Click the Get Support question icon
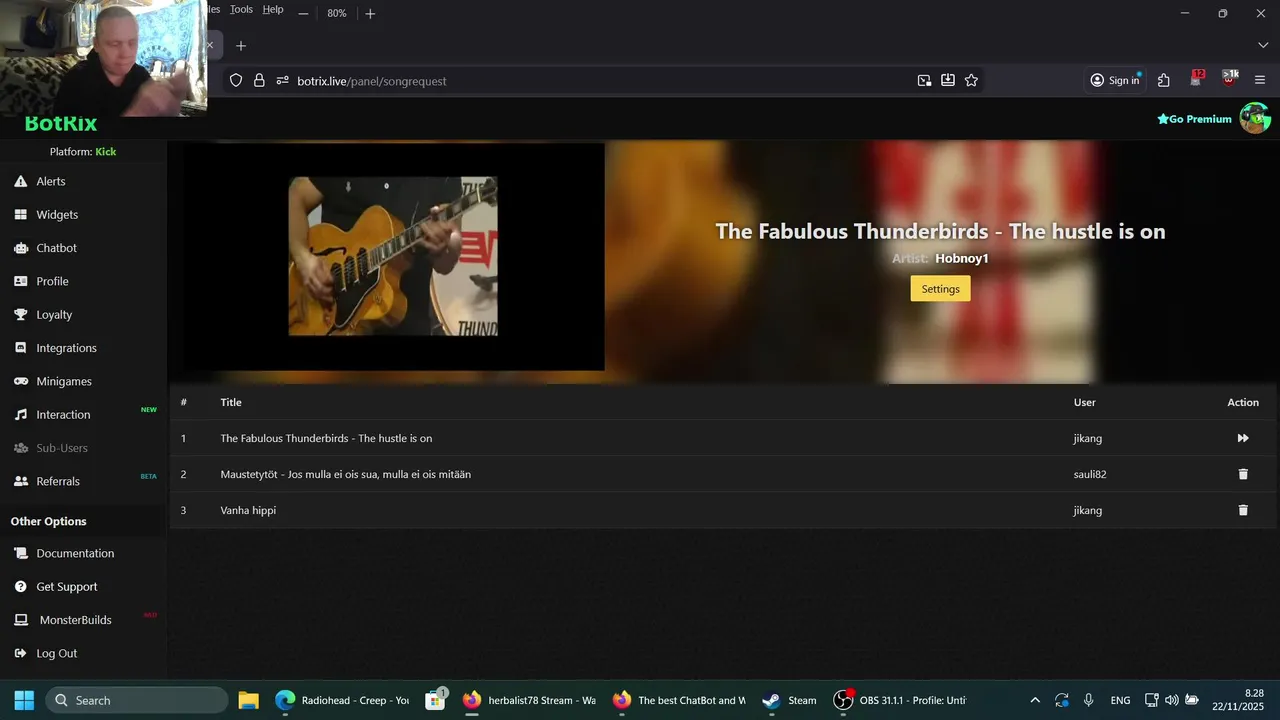The image size is (1280, 720). pyautogui.click(x=20, y=586)
